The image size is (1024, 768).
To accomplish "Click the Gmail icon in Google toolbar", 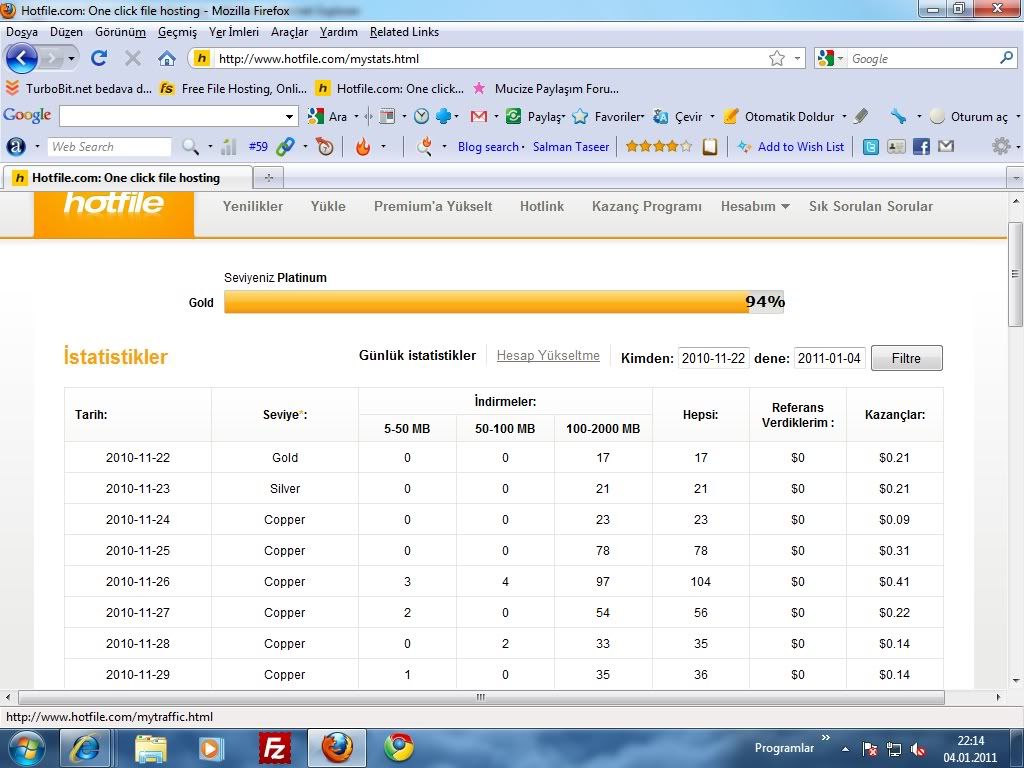I will pyautogui.click(x=479, y=116).
